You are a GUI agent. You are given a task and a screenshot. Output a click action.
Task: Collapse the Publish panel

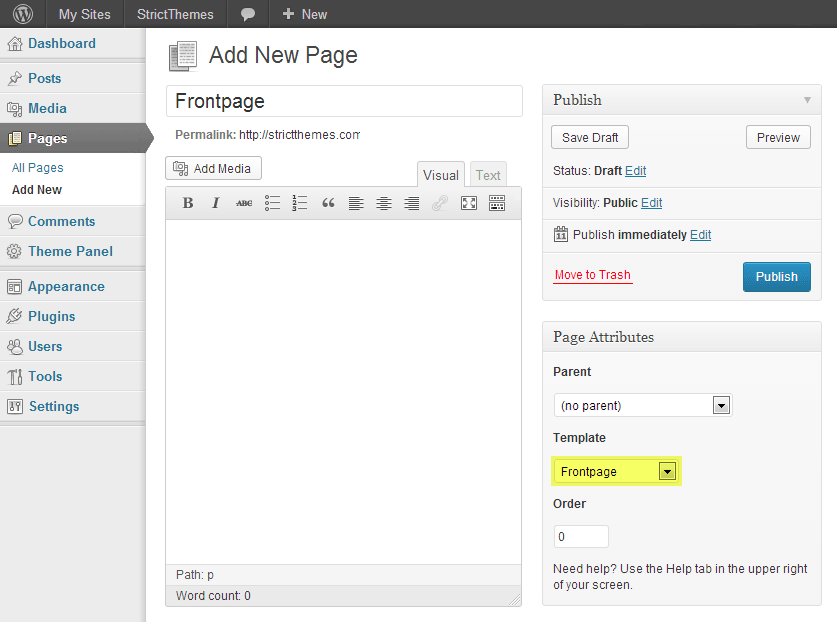pyautogui.click(x=807, y=100)
